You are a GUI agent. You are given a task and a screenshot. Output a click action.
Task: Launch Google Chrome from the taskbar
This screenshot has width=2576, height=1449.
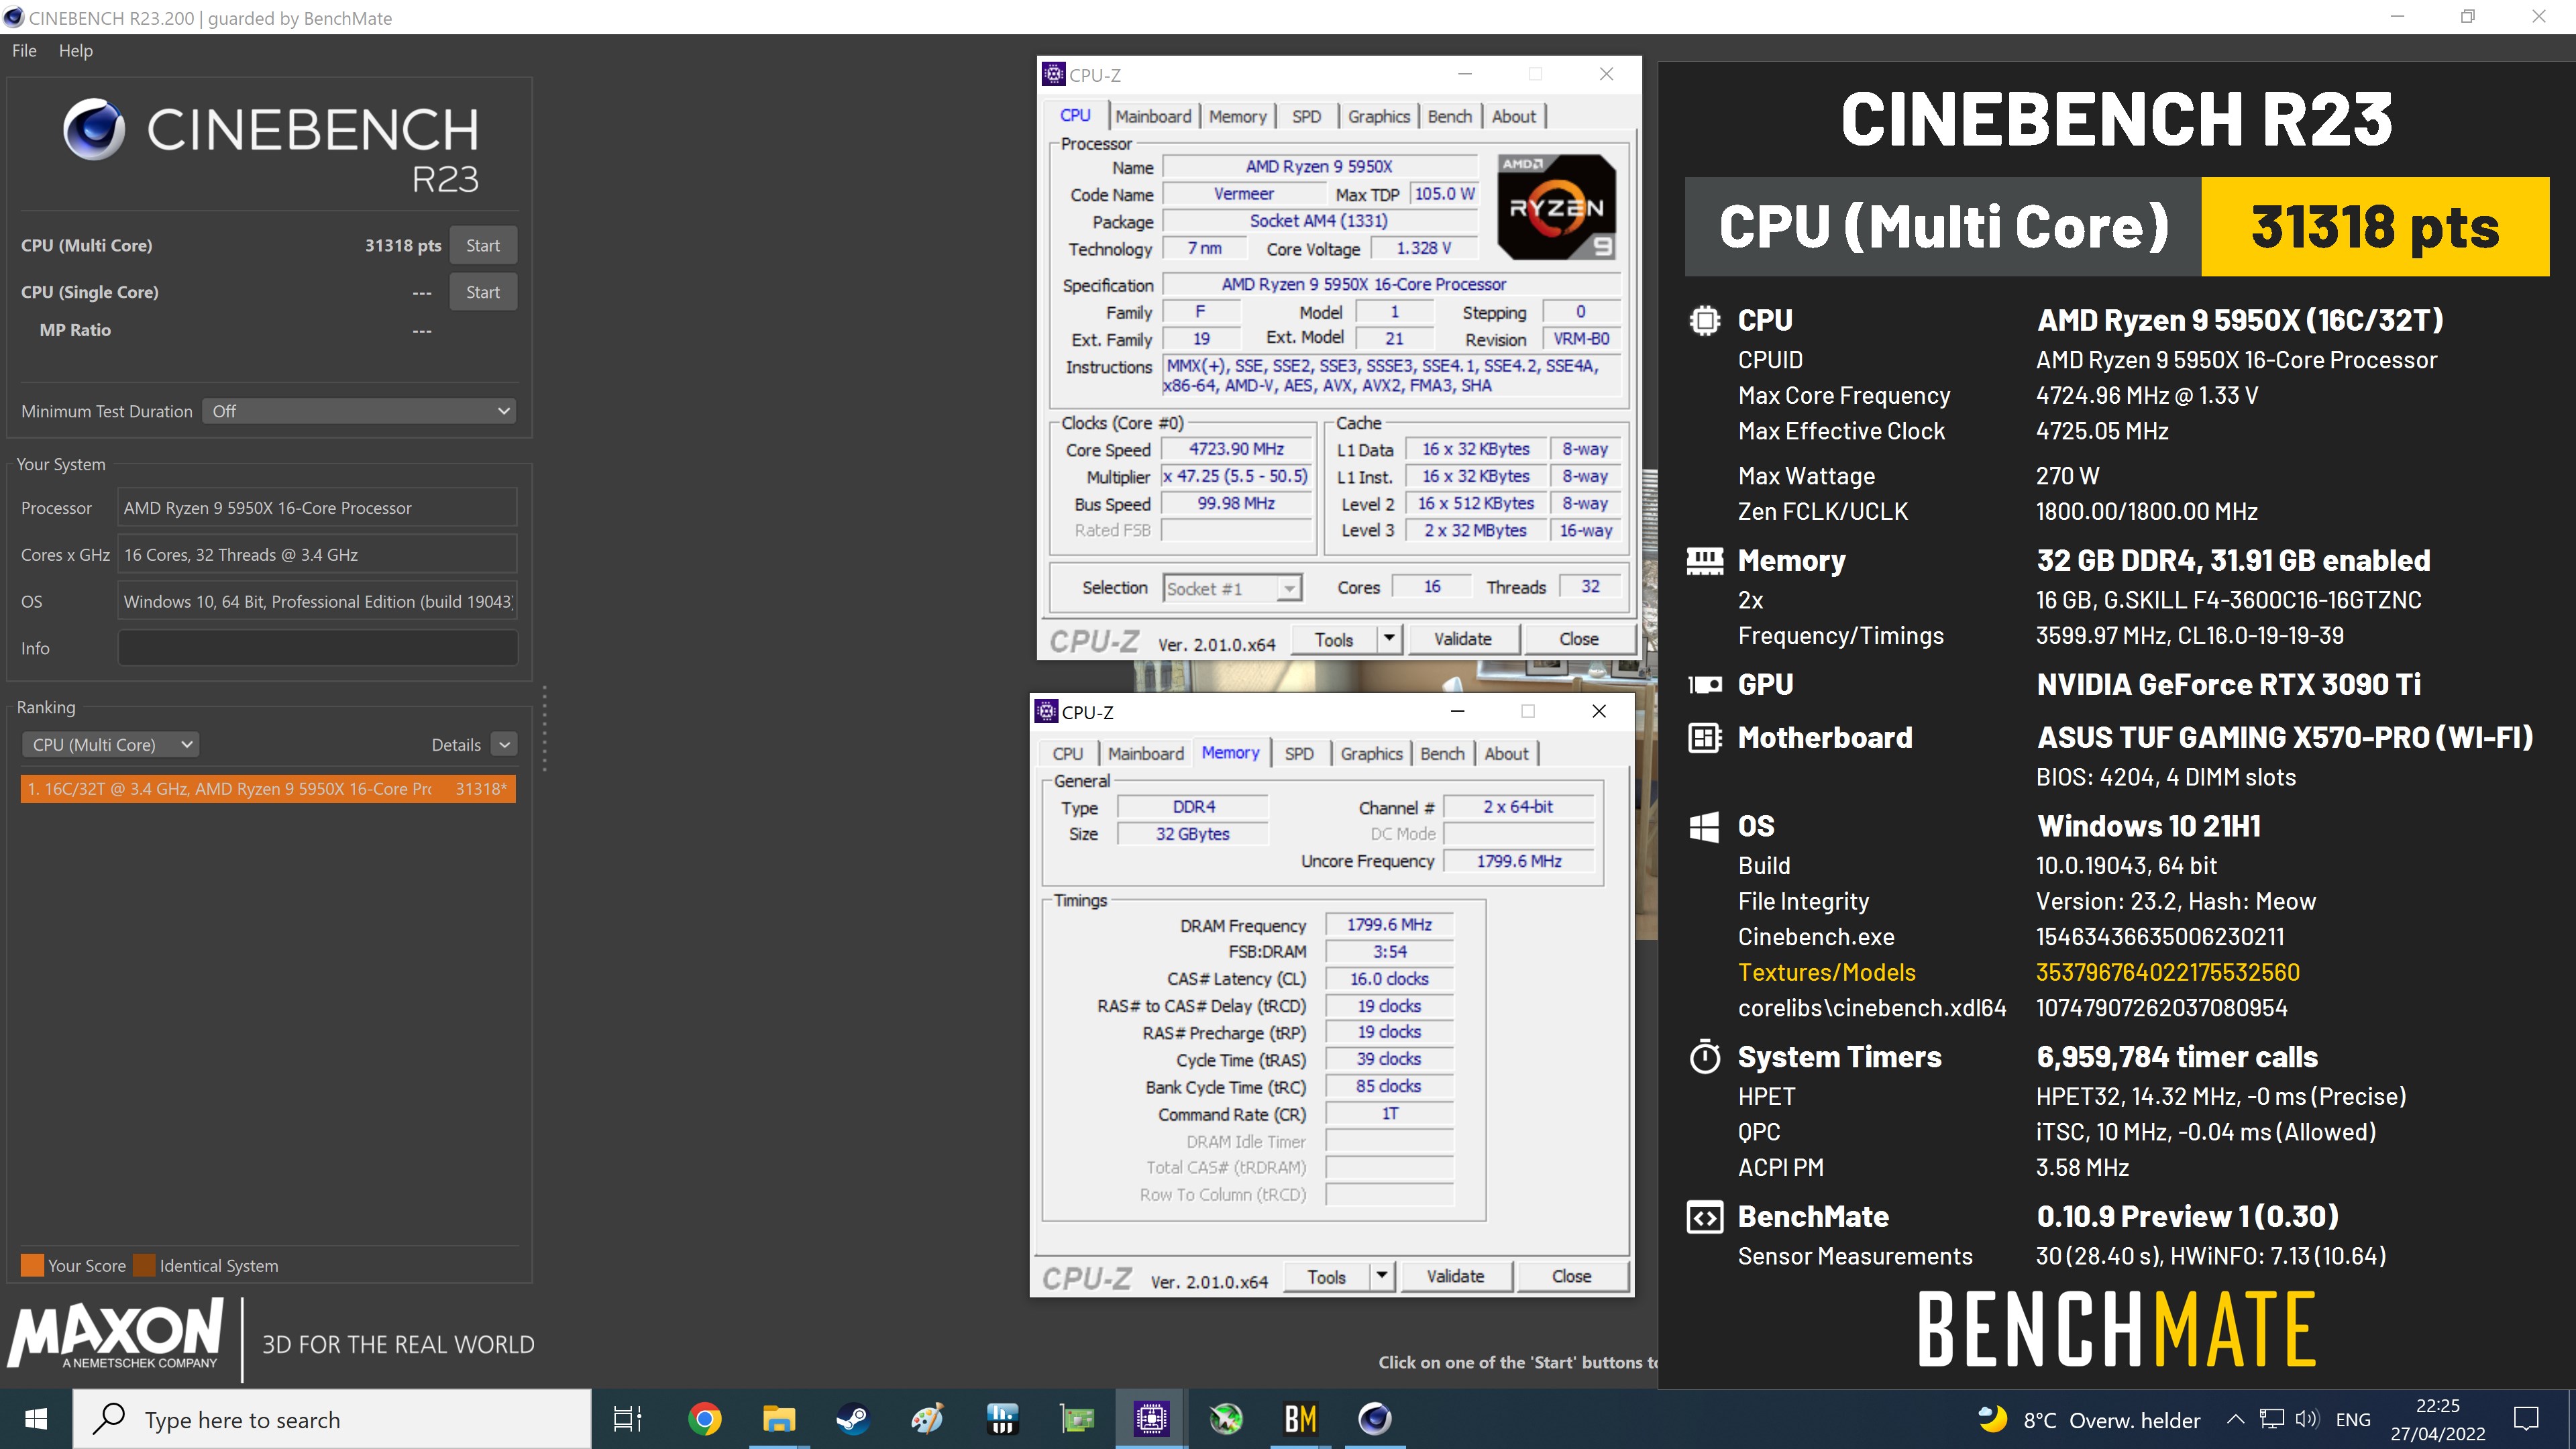point(704,1419)
